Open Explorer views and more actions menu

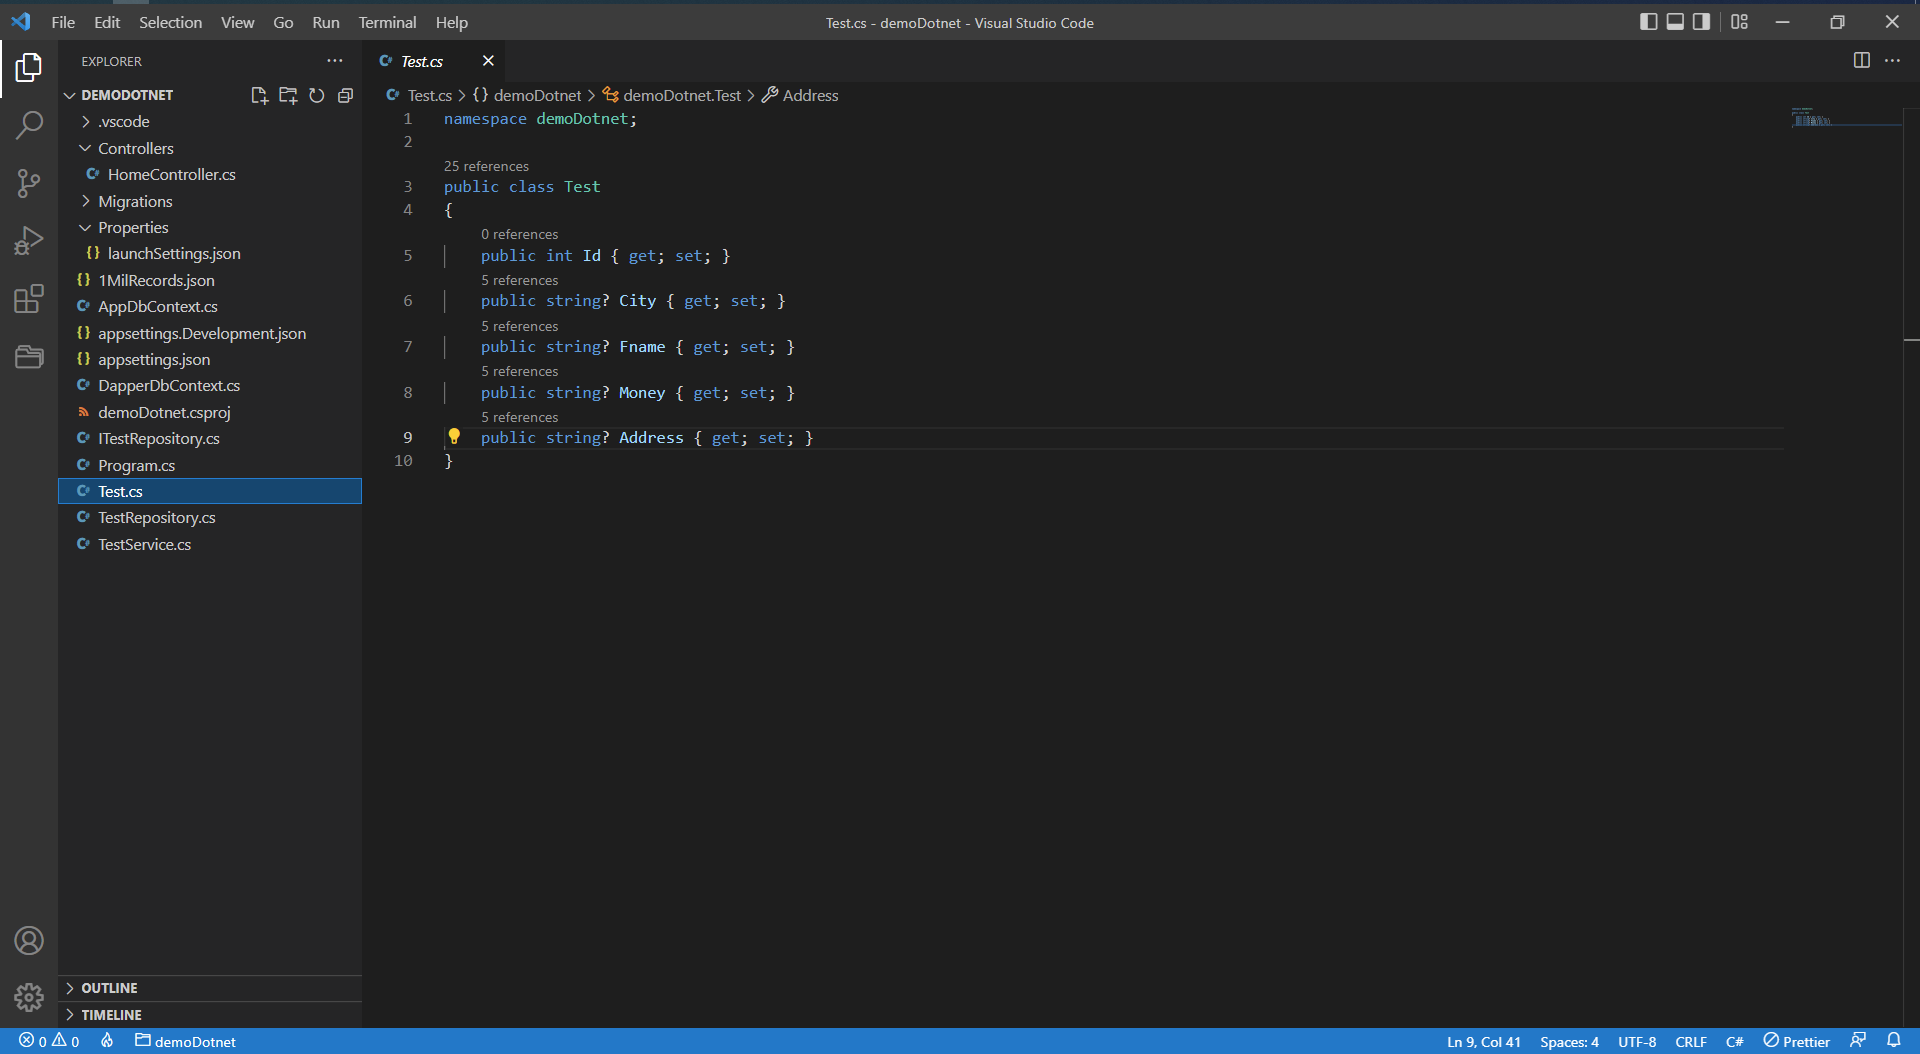(x=335, y=61)
